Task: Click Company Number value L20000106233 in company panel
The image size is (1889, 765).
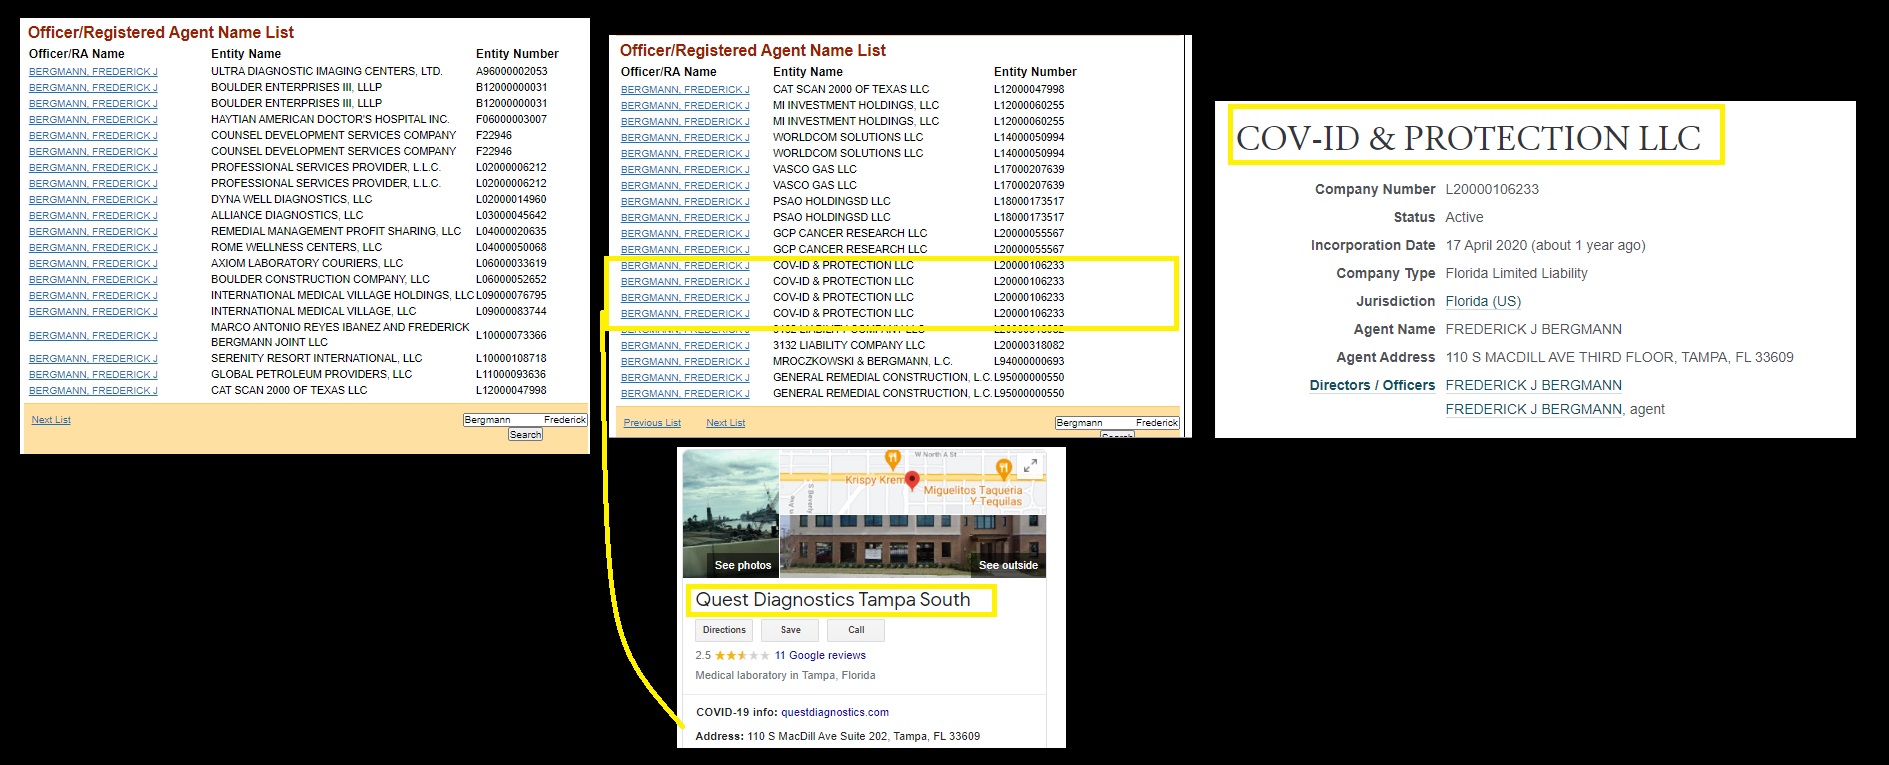Action: [1492, 189]
